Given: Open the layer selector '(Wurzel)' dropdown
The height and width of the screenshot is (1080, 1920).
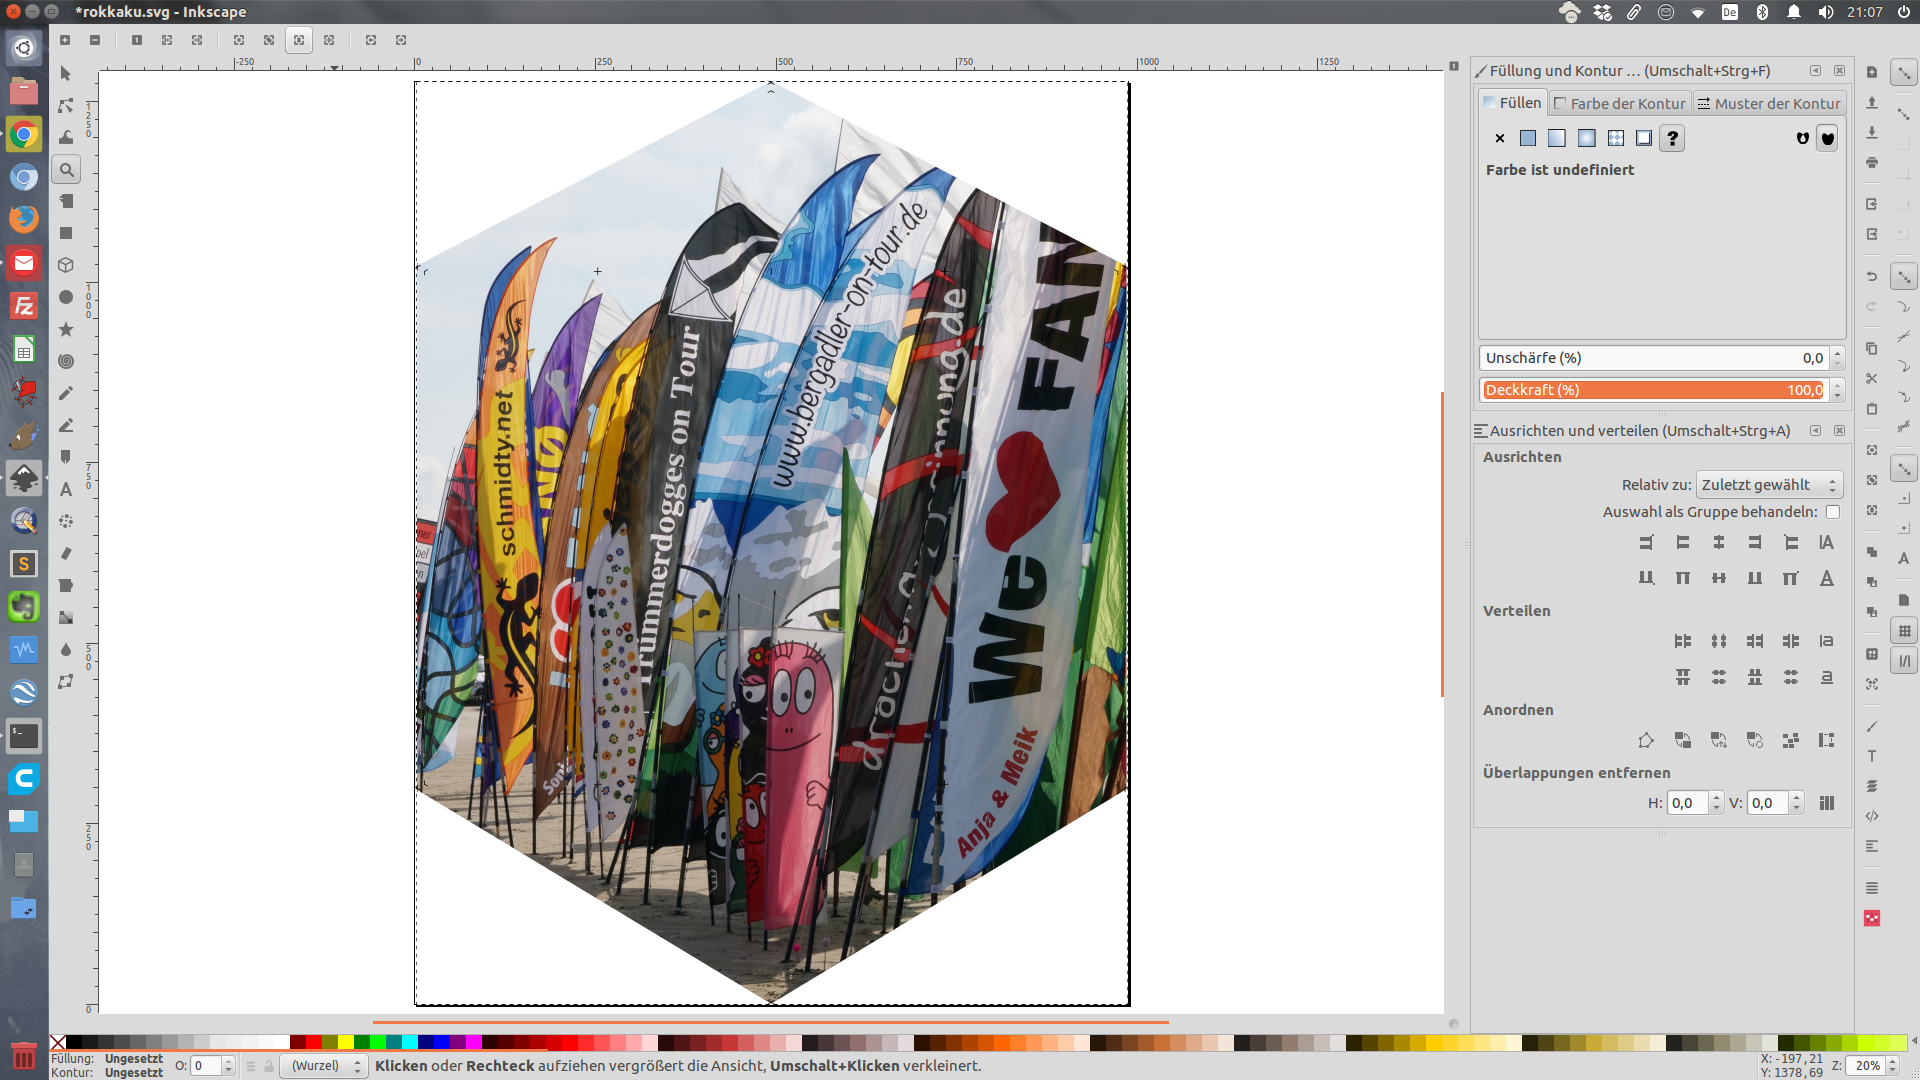Looking at the screenshot, I should 324,1066.
